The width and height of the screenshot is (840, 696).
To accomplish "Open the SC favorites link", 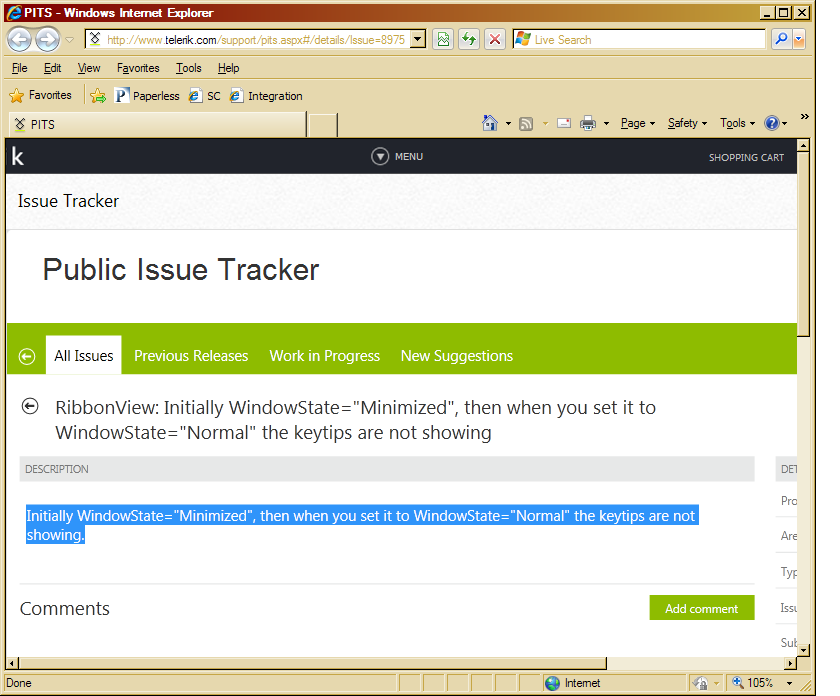I will click(x=204, y=96).
